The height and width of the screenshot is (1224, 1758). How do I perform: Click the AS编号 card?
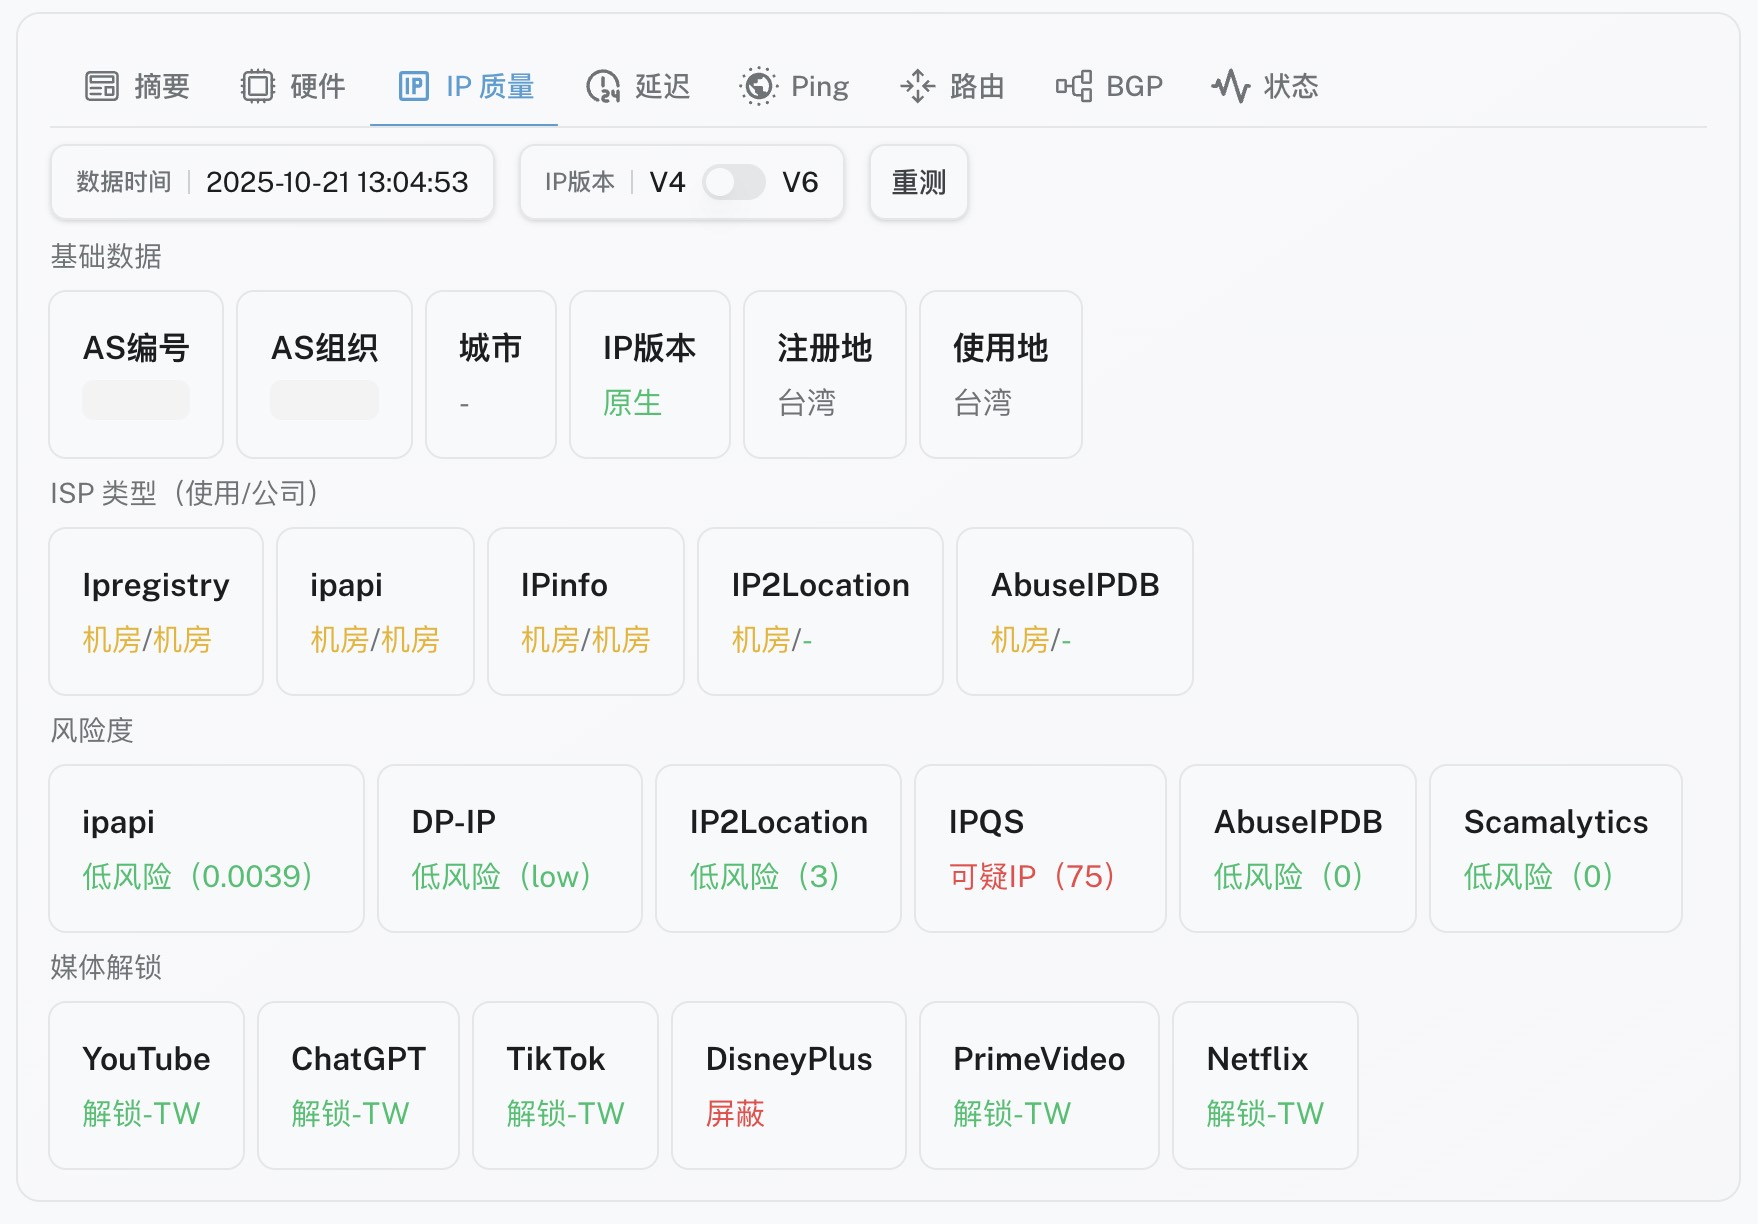point(136,374)
